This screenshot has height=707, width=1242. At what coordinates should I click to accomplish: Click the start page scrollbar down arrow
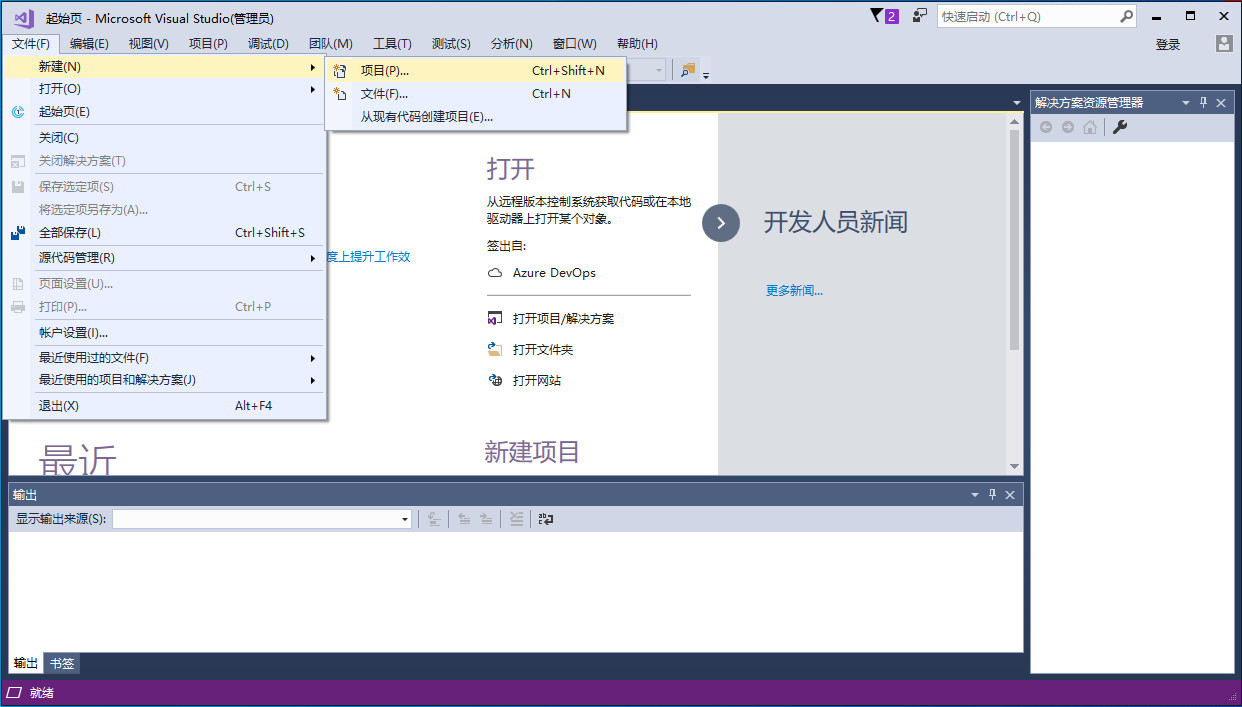click(x=1014, y=467)
